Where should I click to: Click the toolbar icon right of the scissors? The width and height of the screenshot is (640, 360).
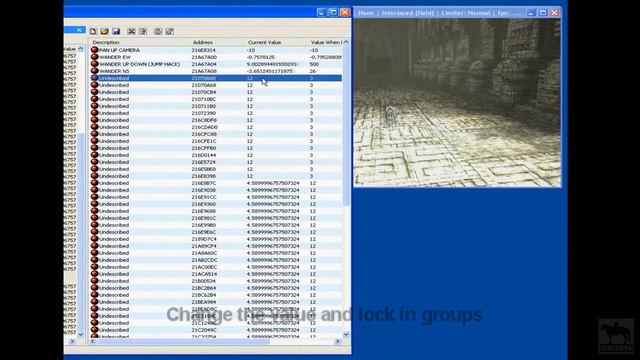143,31
